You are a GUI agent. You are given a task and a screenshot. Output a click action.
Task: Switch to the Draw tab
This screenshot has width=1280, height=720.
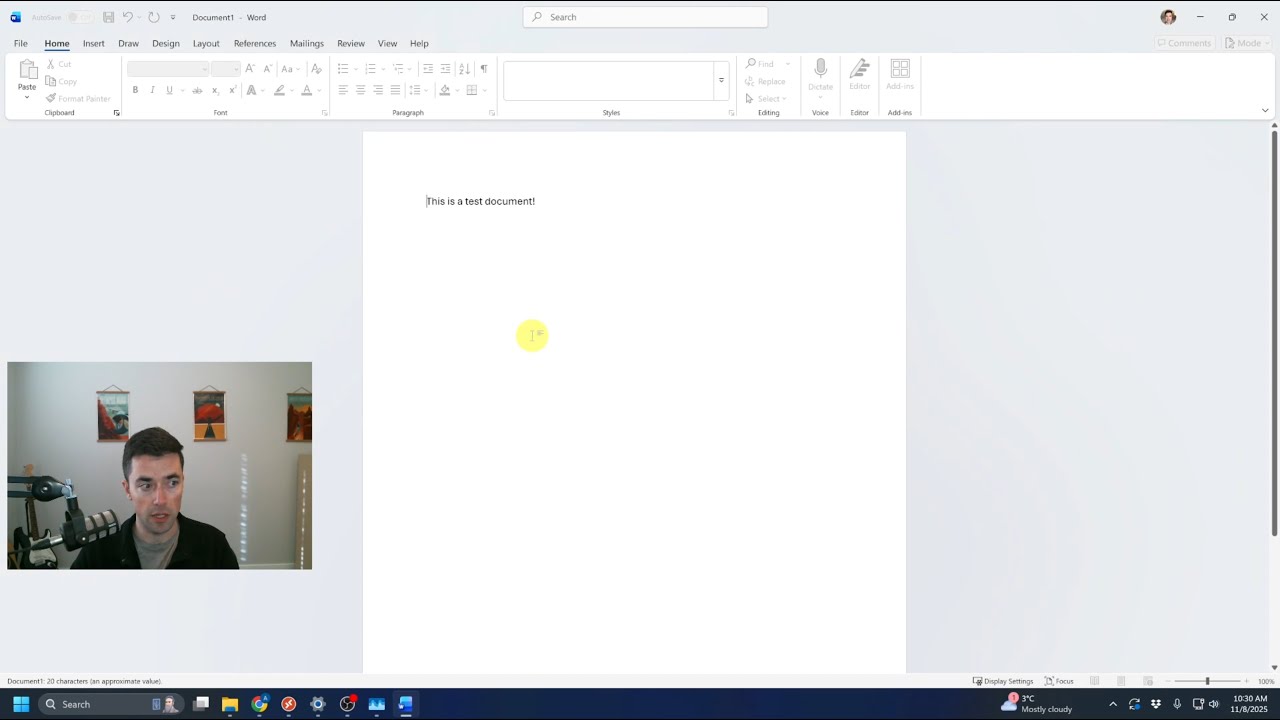pyautogui.click(x=128, y=43)
